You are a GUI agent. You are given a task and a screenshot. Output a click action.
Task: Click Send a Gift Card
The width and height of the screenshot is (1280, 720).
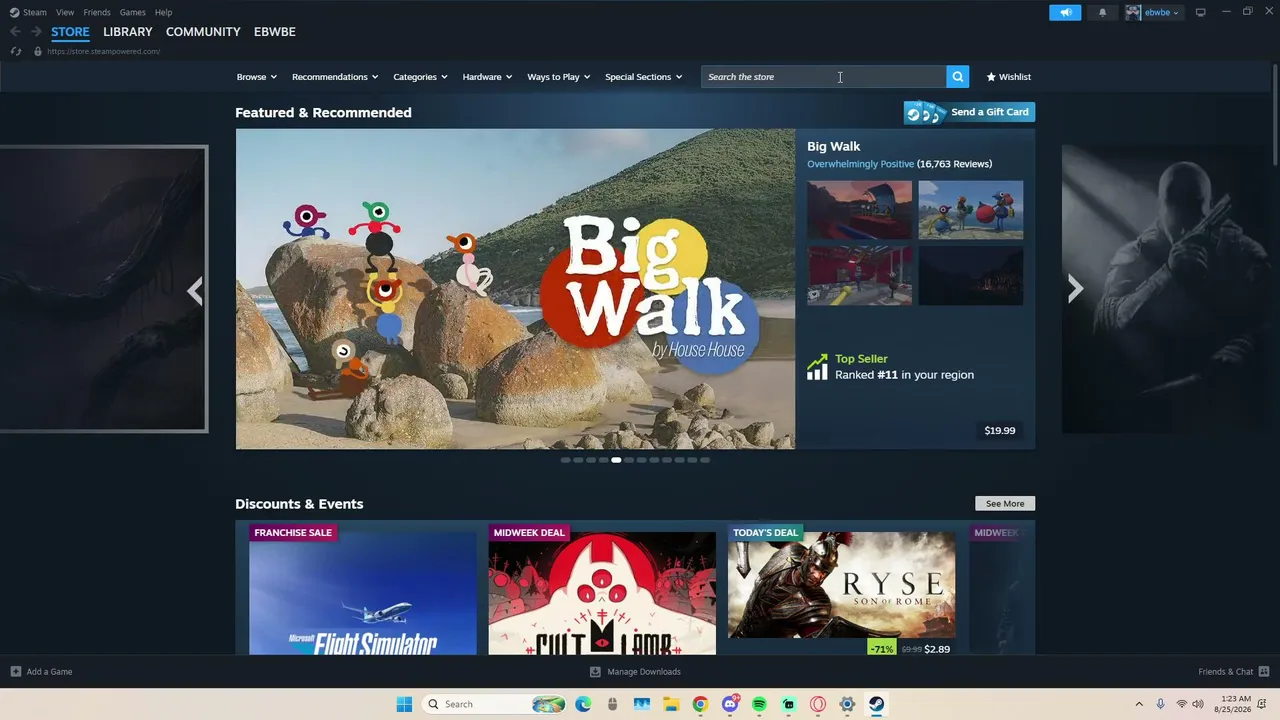tap(969, 112)
